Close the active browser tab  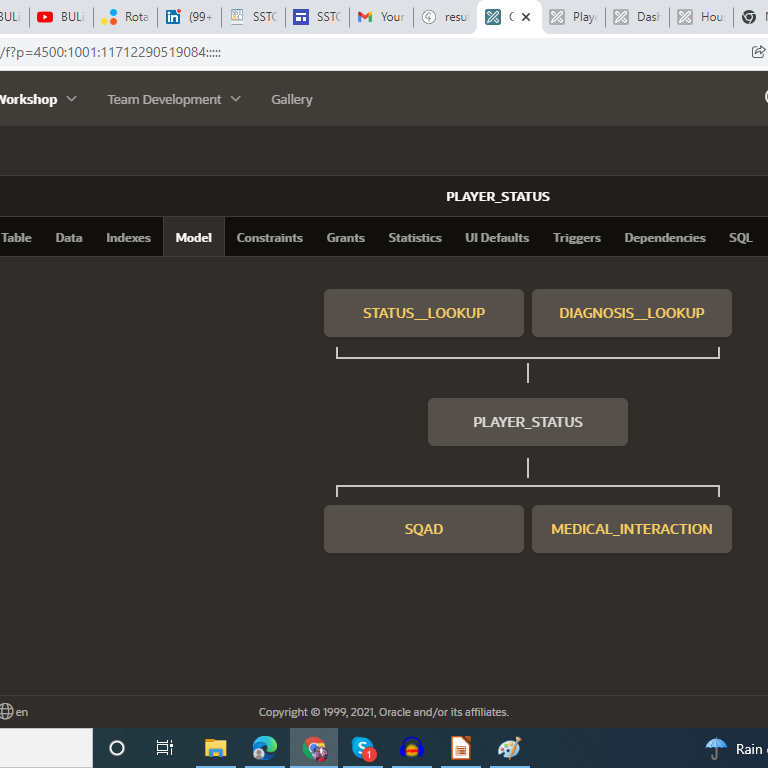[526, 17]
